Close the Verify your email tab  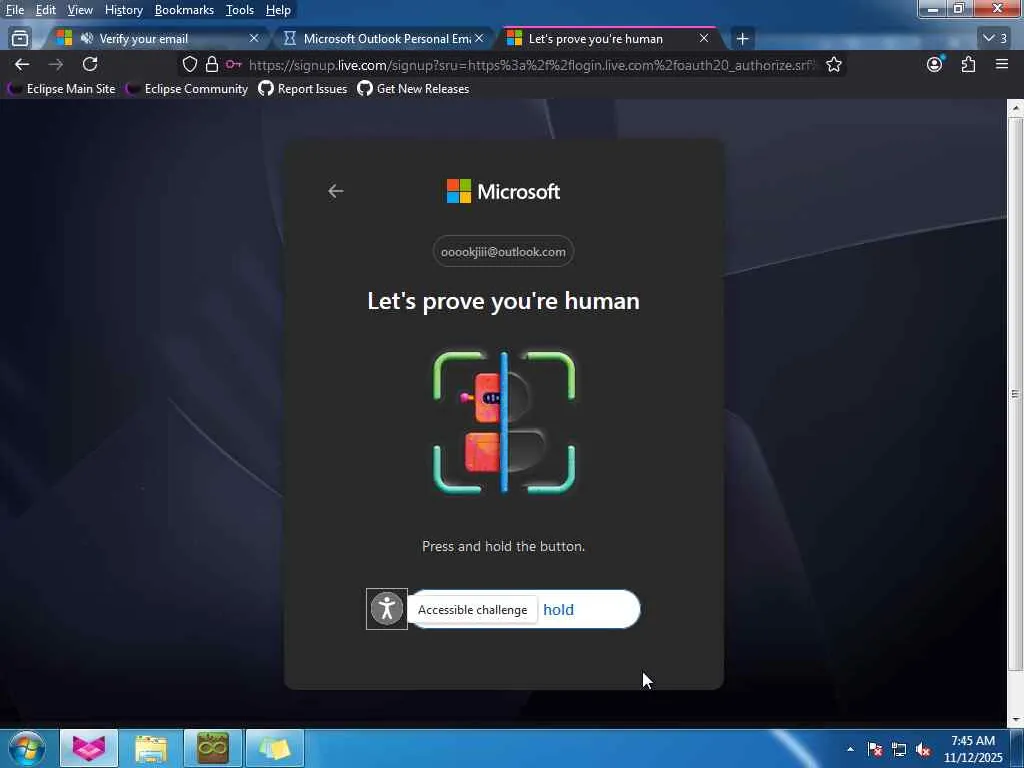tap(253, 39)
